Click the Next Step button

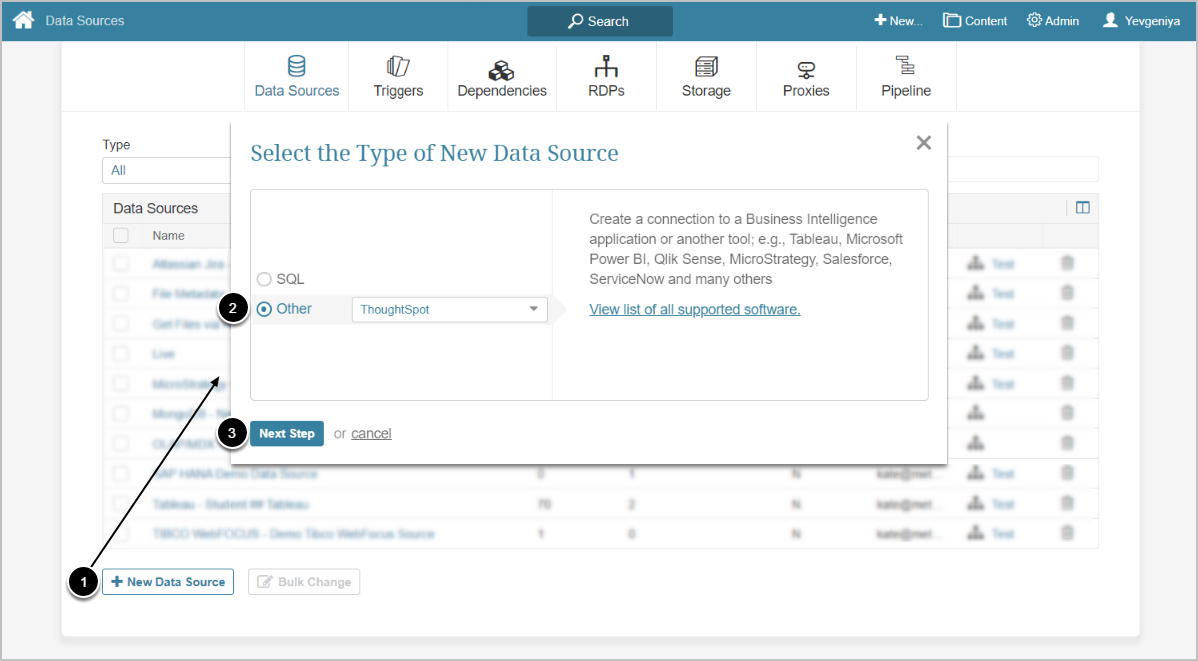[287, 433]
